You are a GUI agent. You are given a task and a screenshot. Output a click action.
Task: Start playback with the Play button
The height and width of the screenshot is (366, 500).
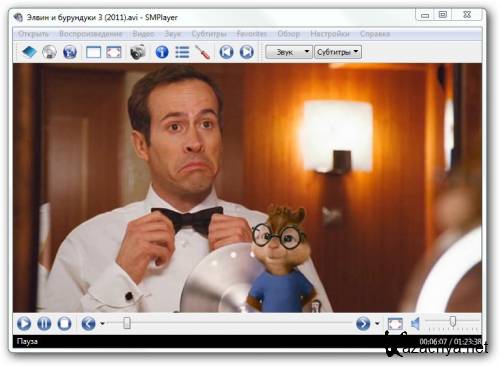click(x=24, y=324)
